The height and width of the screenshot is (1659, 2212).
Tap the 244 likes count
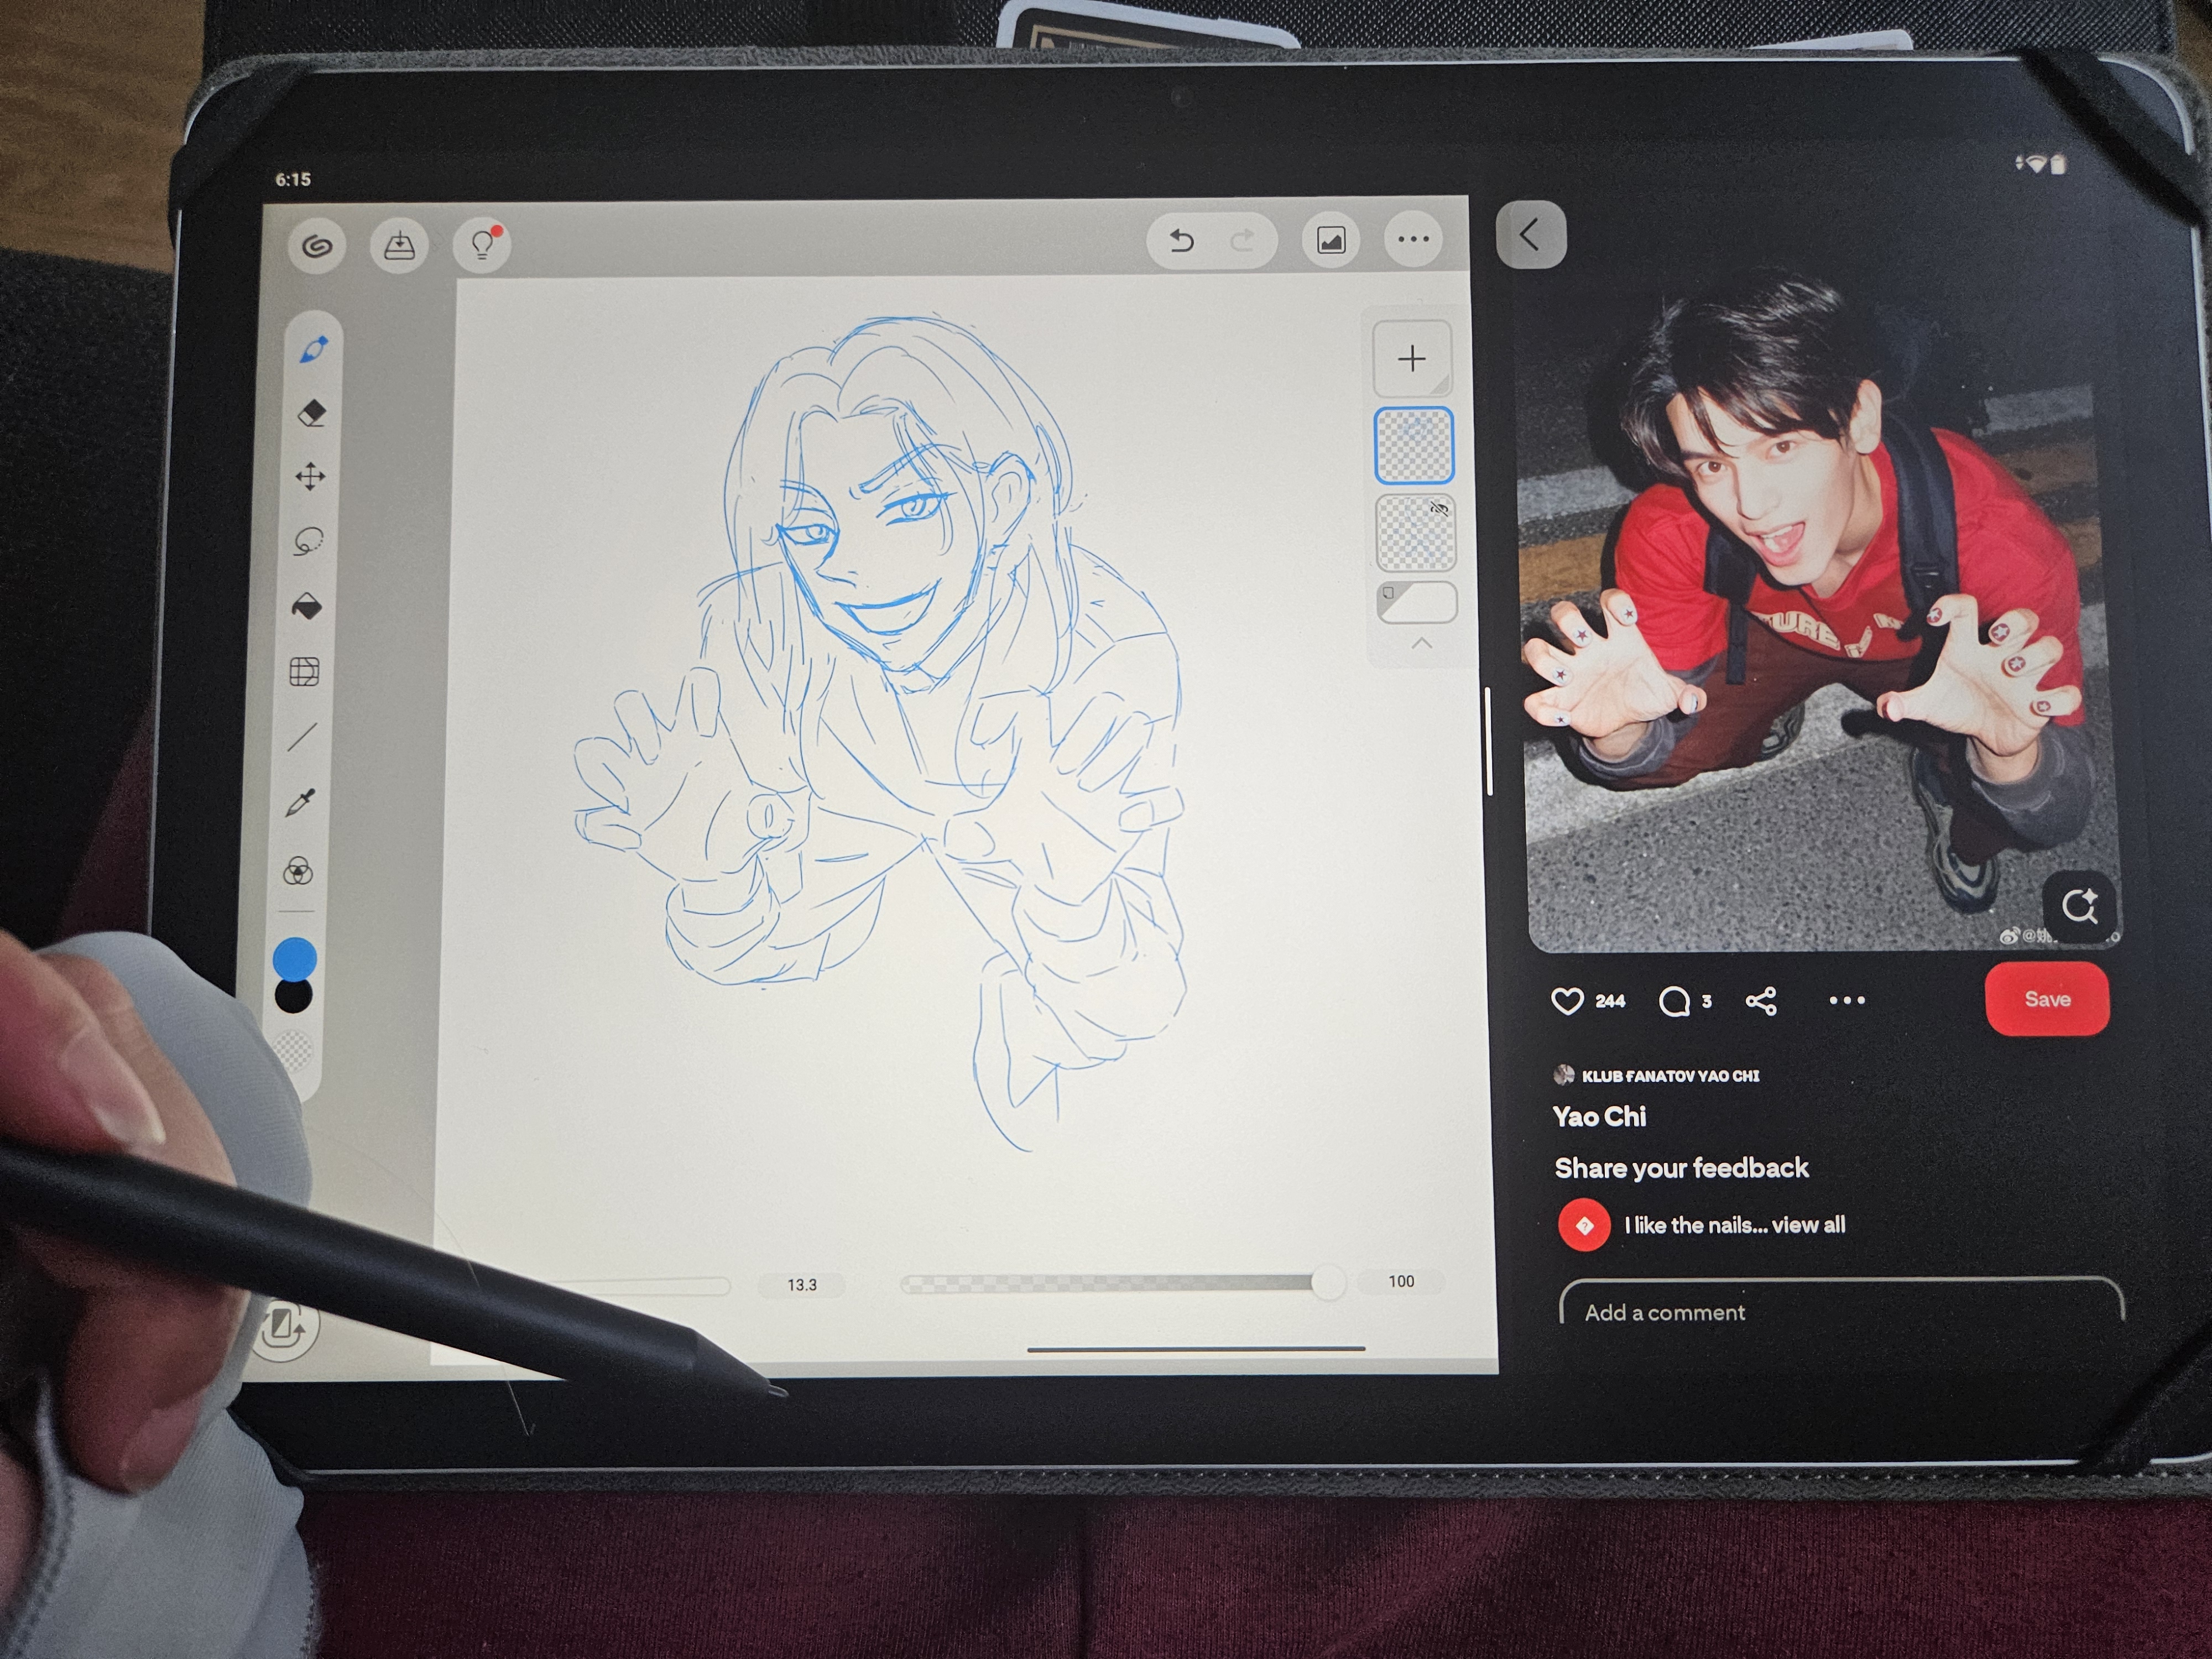pos(1610,1001)
